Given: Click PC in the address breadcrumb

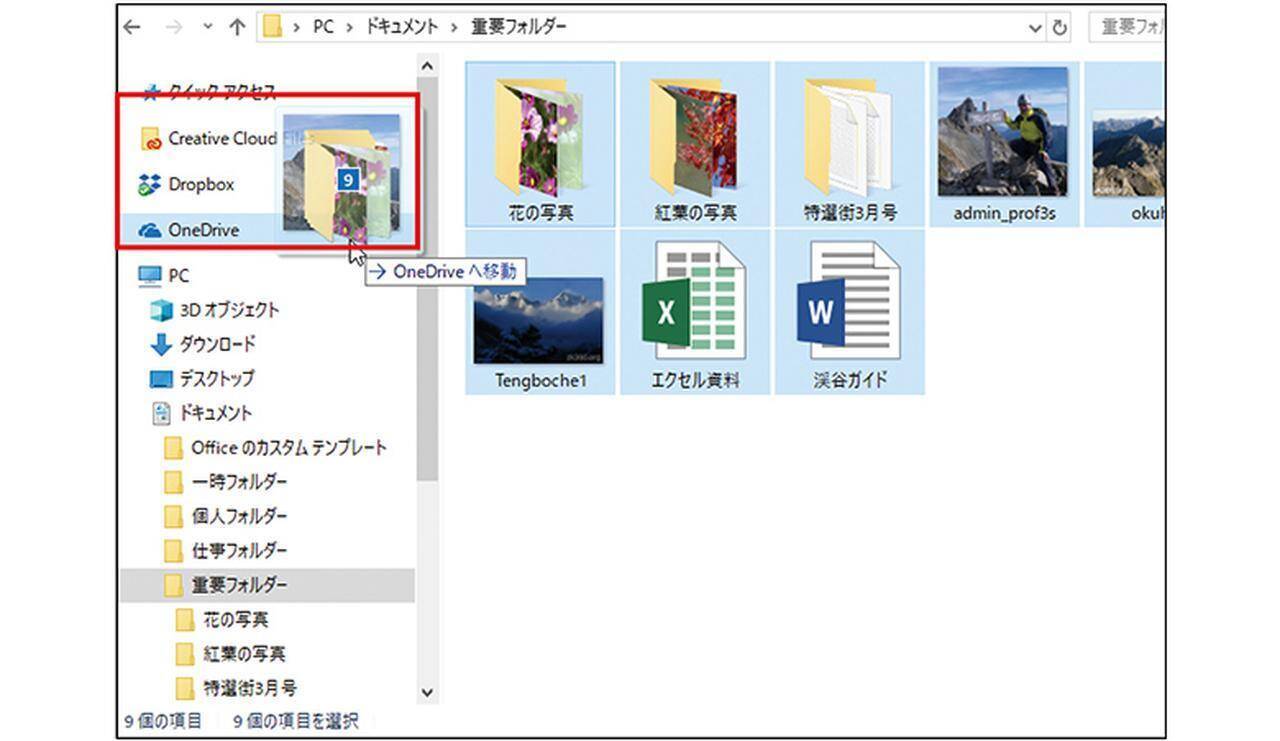Looking at the screenshot, I should (323, 27).
